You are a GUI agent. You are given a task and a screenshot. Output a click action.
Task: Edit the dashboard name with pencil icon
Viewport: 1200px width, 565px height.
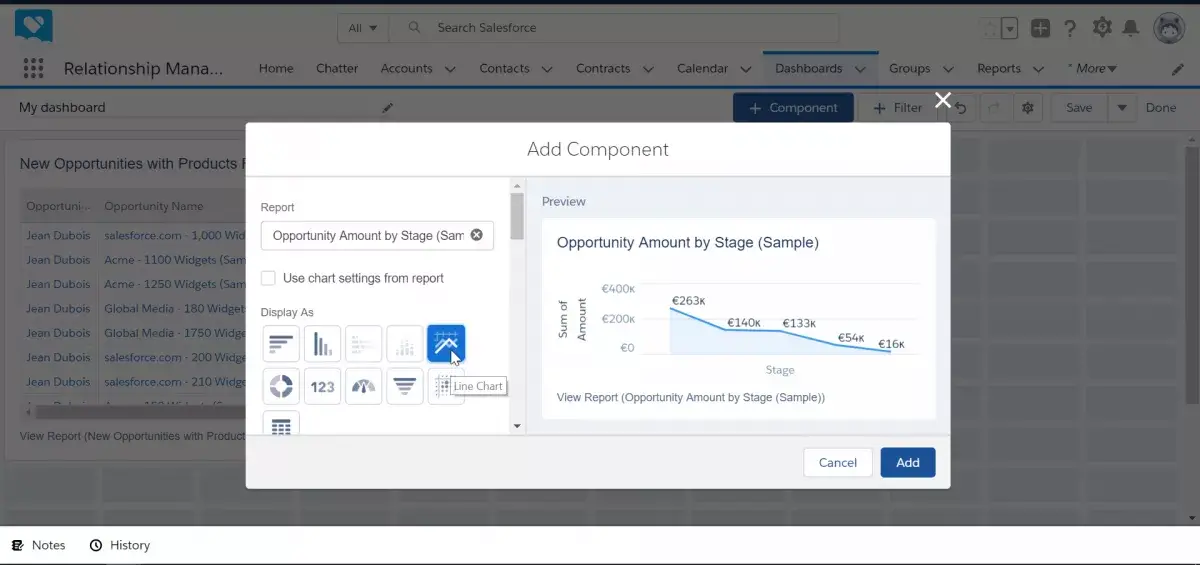[387, 108]
